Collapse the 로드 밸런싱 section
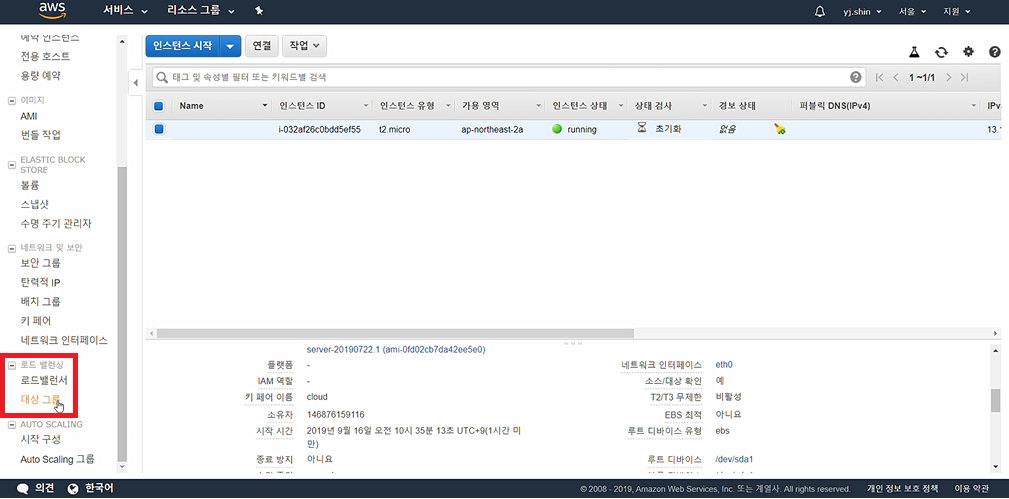The height and width of the screenshot is (499, 1009). click(x=11, y=365)
